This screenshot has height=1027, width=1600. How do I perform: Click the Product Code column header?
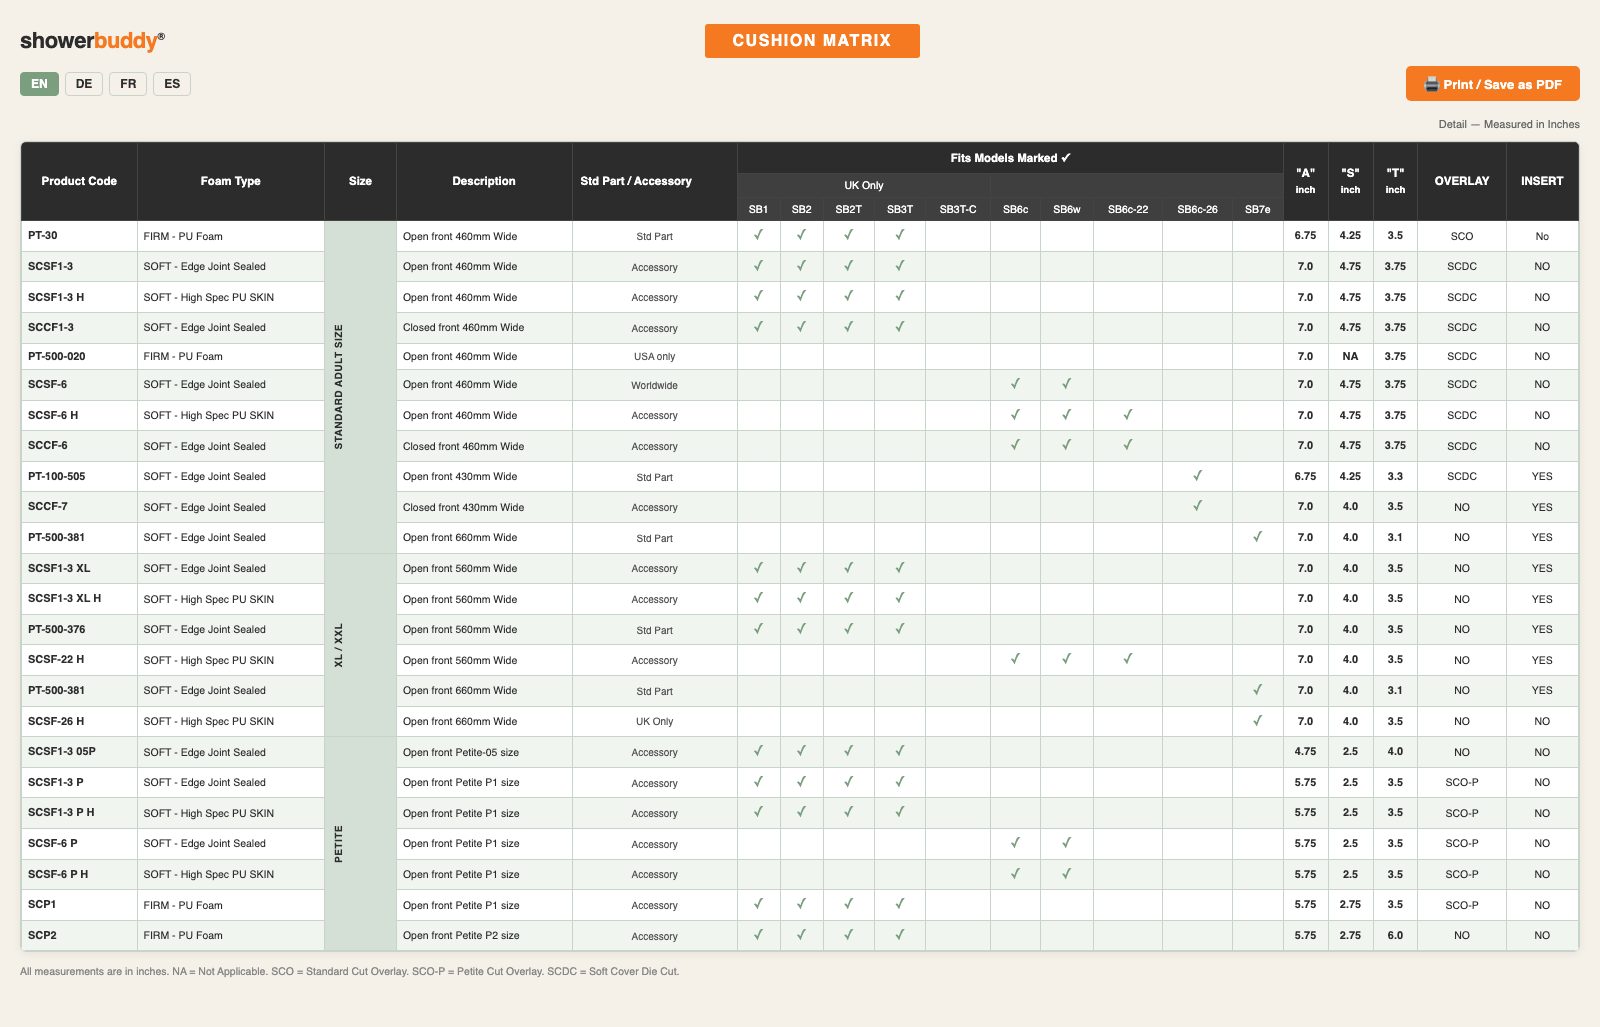79,181
